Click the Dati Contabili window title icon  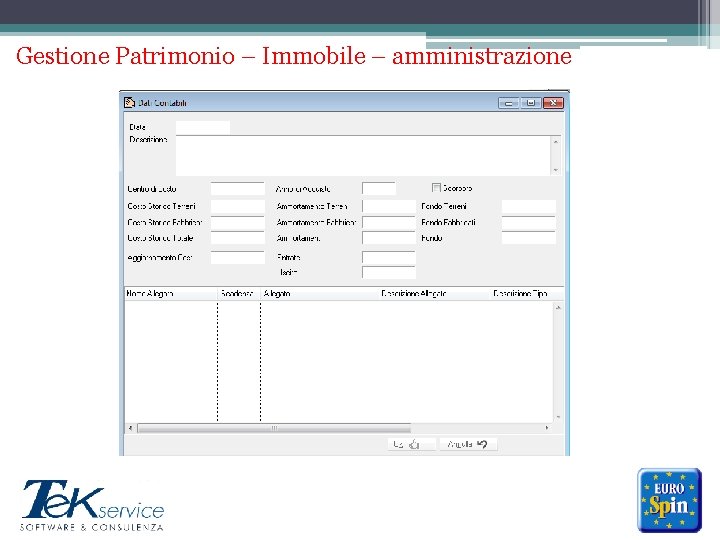pyautogui.click(x=129, y=102)
